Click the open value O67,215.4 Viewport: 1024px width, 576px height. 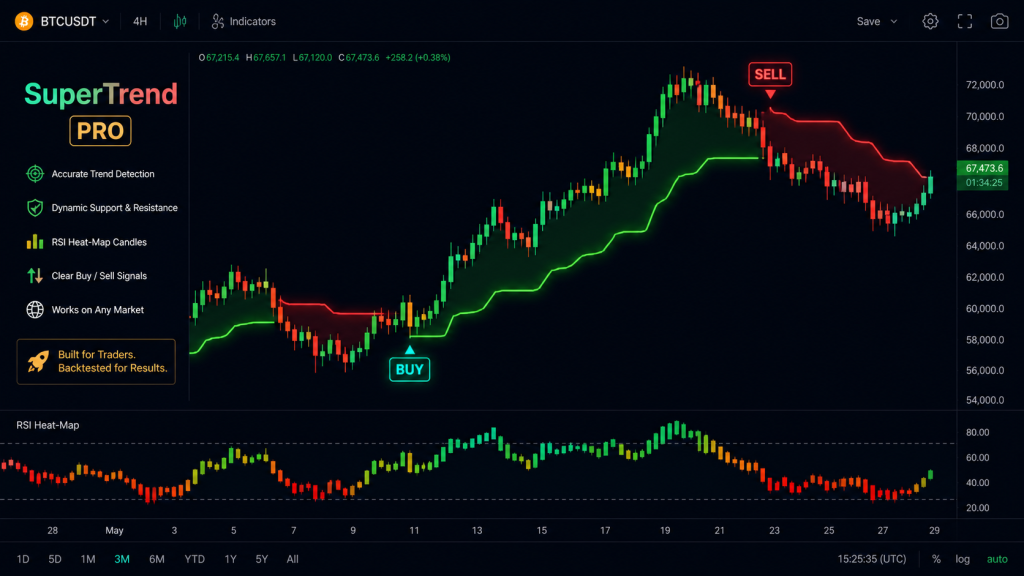(219, 57)
